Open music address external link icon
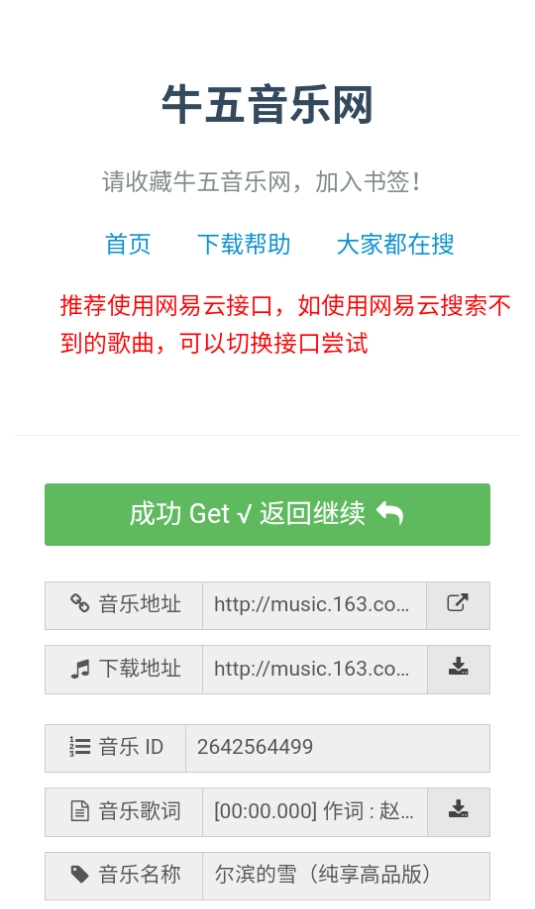The image size is (535, 909). click(458, 603)
